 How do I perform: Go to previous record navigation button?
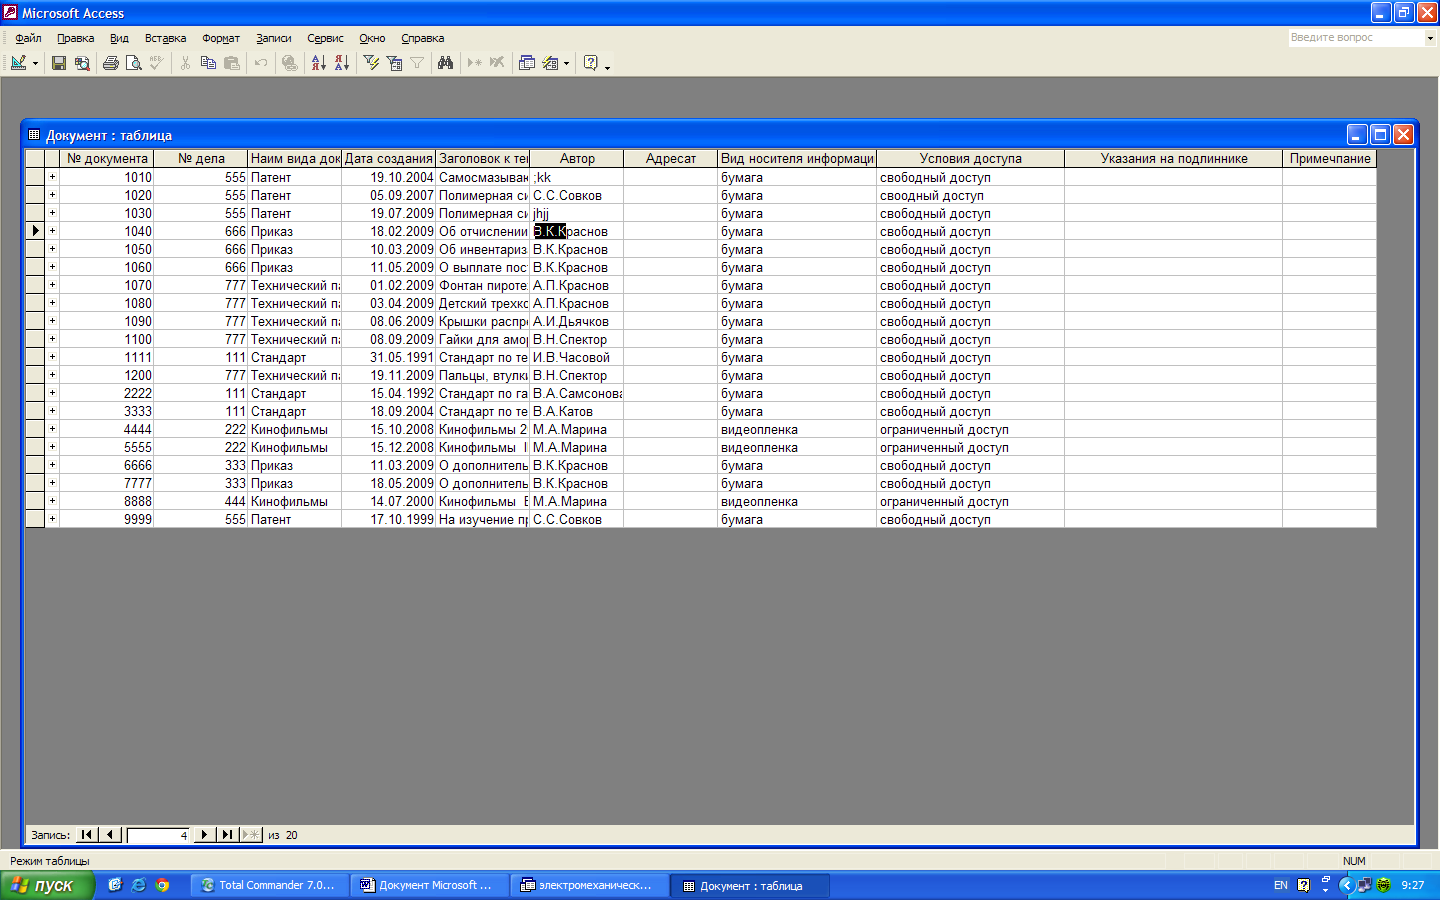click(x=111, y=835)
